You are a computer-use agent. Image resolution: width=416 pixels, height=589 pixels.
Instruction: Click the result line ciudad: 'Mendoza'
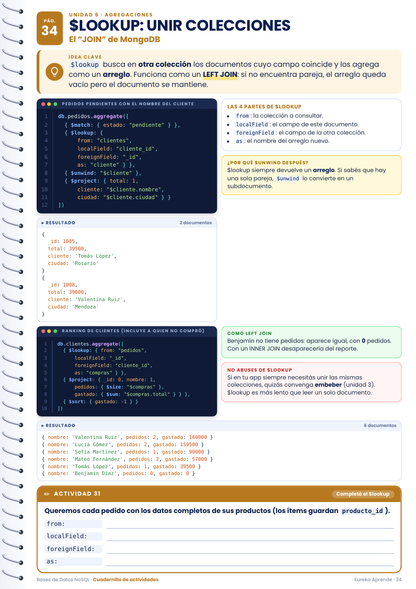73,307
